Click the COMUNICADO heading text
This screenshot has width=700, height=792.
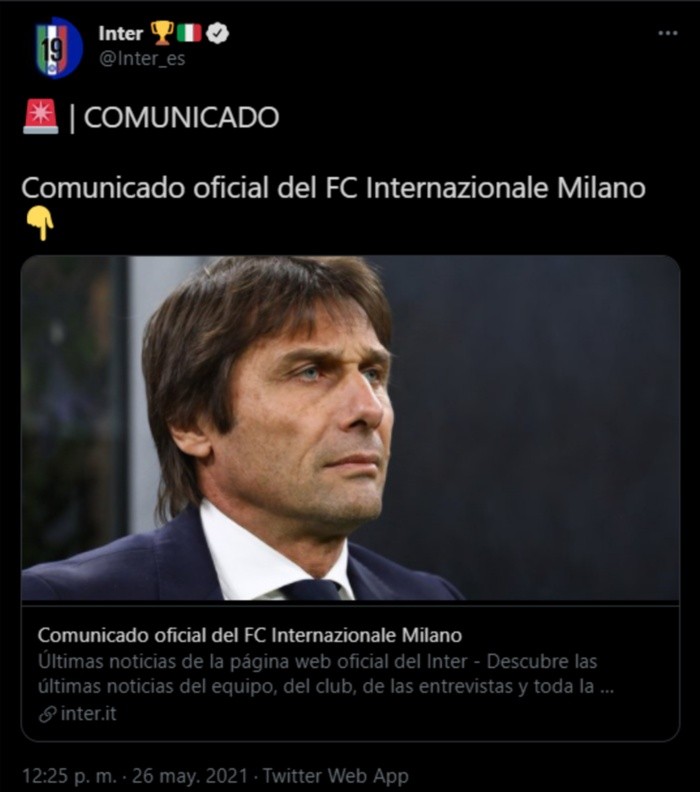pos(181,117)
